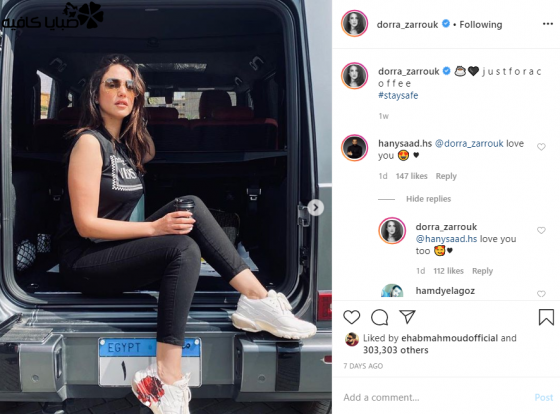This screenshot has height=414, width=560.
Task: Like dorra_zarrouk reply comment heart
Action: (x=541, y=230)
